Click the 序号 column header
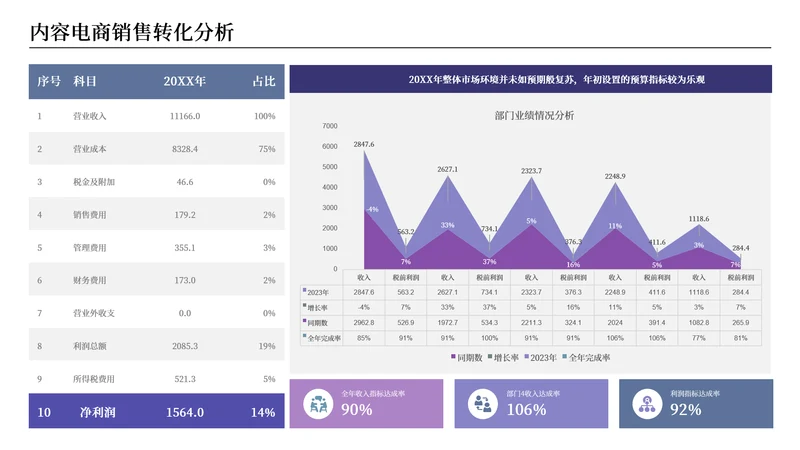 pos(48,81)
